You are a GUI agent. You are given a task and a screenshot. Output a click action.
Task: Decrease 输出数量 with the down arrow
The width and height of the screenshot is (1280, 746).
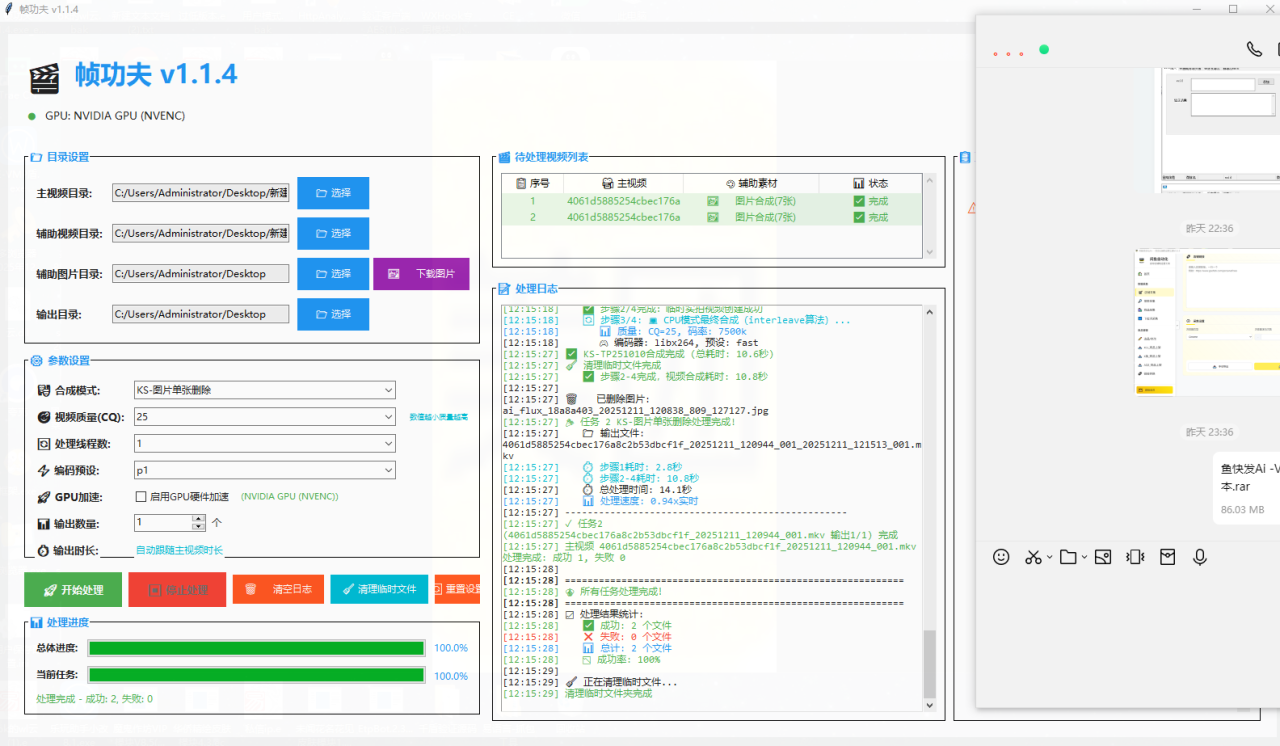[x=199, y=527]
